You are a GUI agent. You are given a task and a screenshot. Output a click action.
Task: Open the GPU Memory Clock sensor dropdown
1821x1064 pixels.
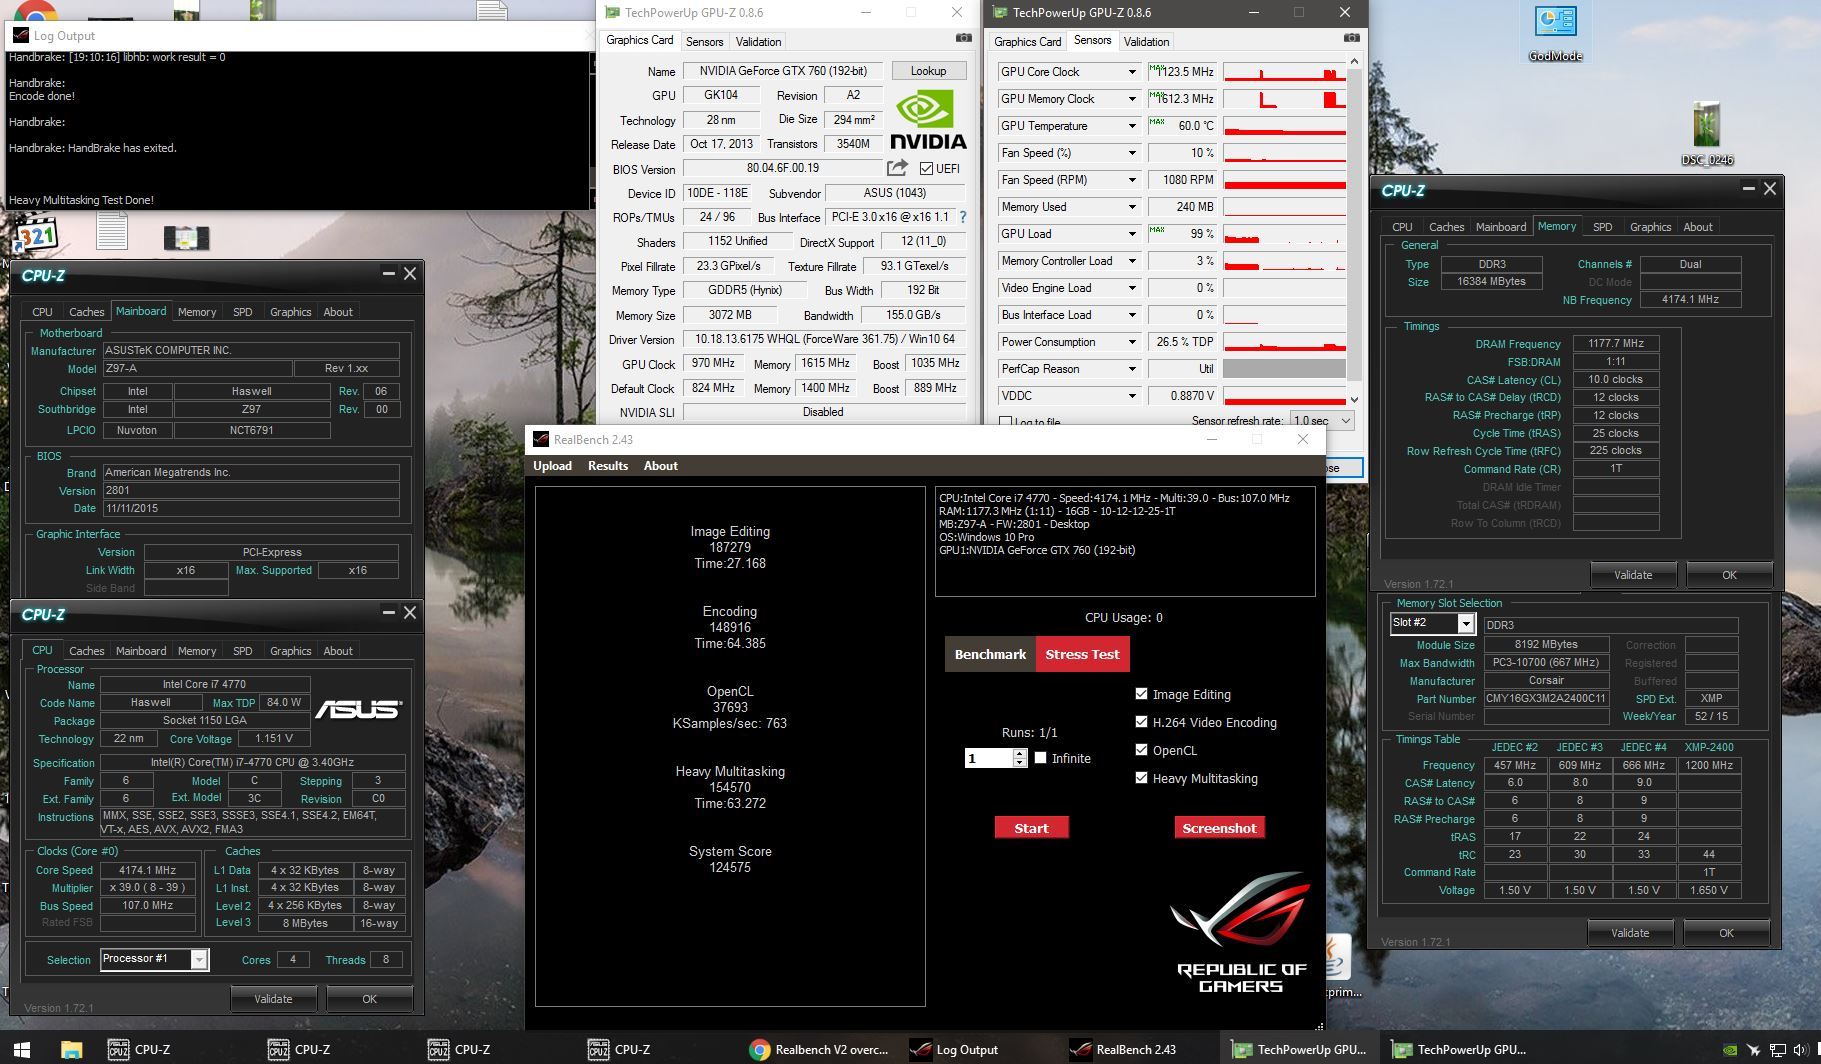click(x=1132, y=99)
